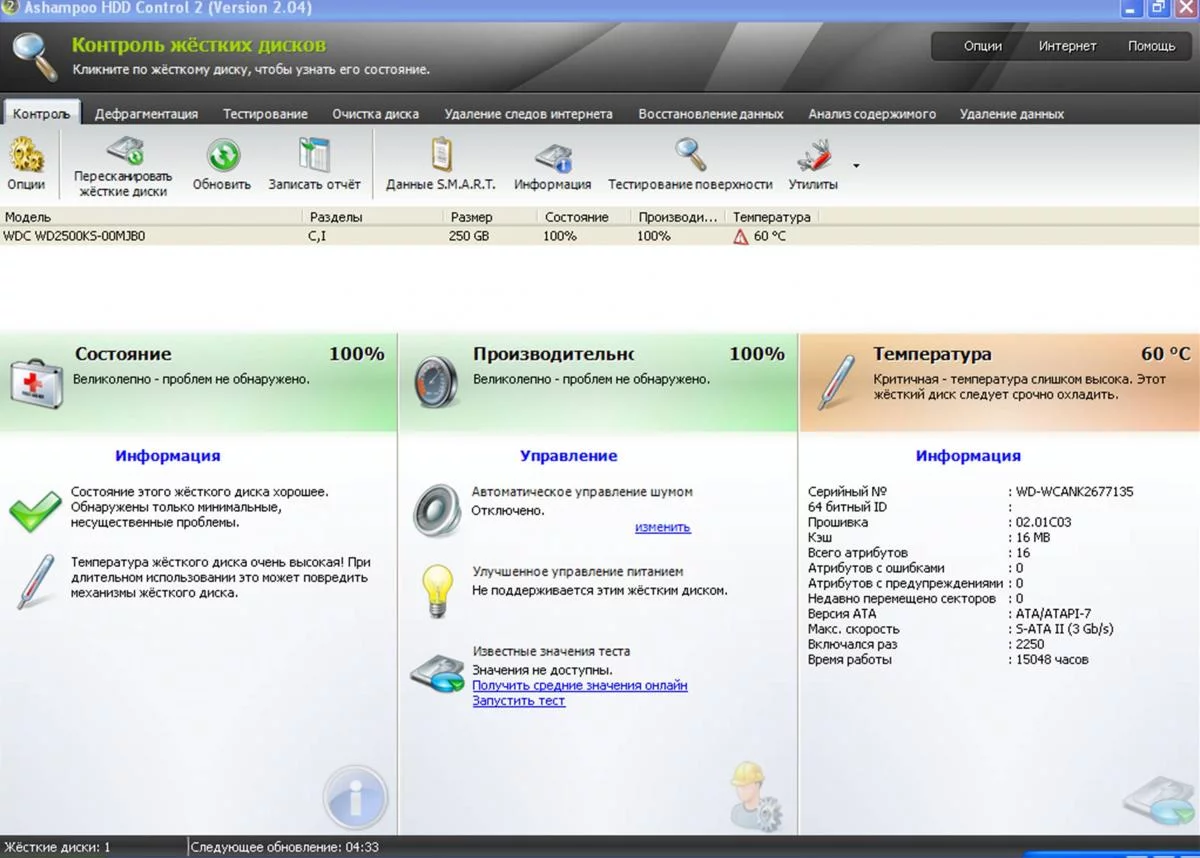Open Восстановление данных tab
Screen dimensions: 1200x858
(711, 114)
